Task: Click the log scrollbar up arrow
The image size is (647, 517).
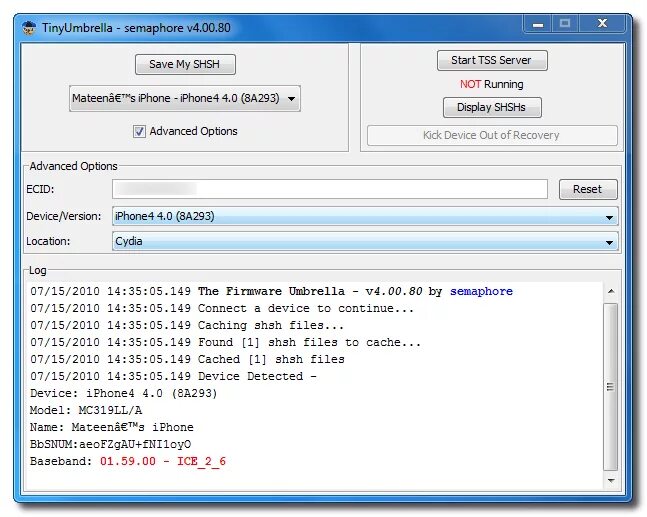Action: pyautogui.click(x=611, y=291)
